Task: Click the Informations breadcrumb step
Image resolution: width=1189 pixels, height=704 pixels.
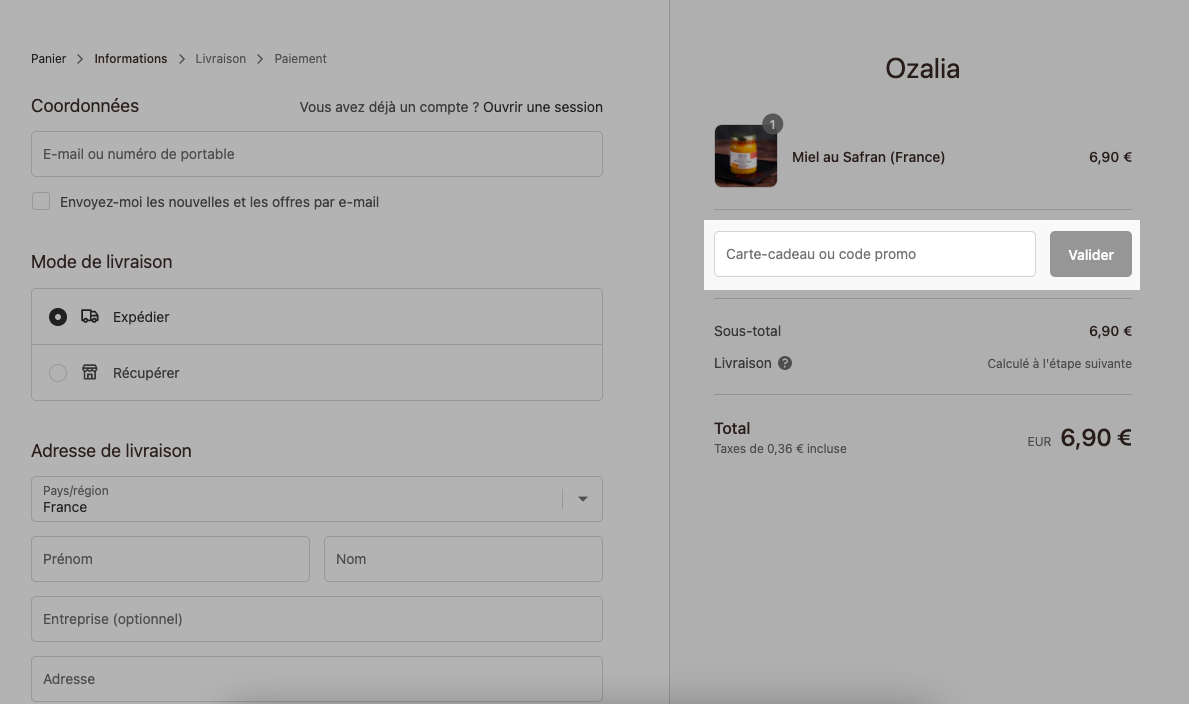Action: point(130,58)
